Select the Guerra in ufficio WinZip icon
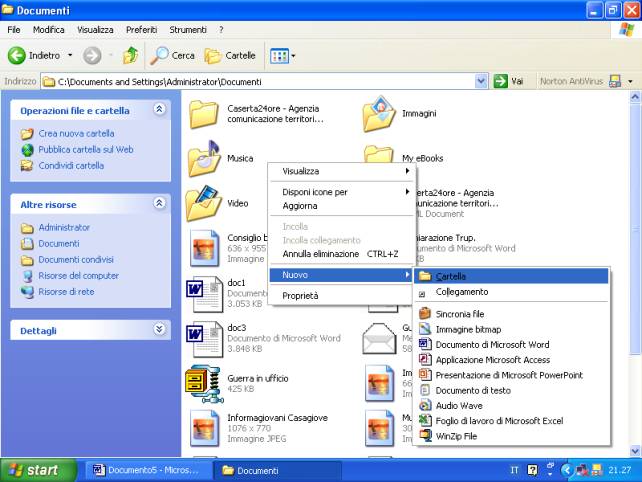 tap(204, 384)
